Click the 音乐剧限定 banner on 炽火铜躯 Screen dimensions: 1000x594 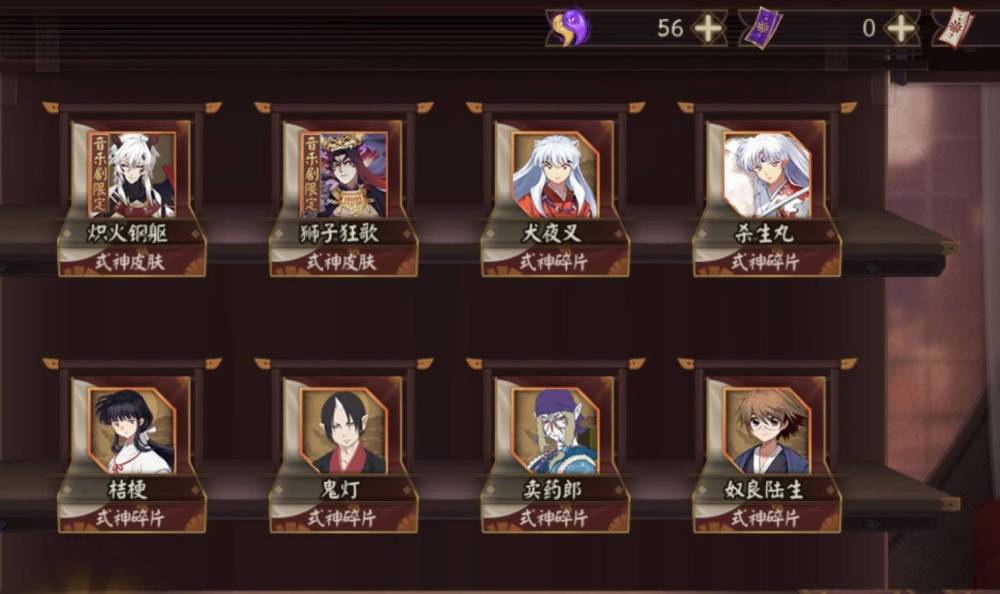click(99, 174)
